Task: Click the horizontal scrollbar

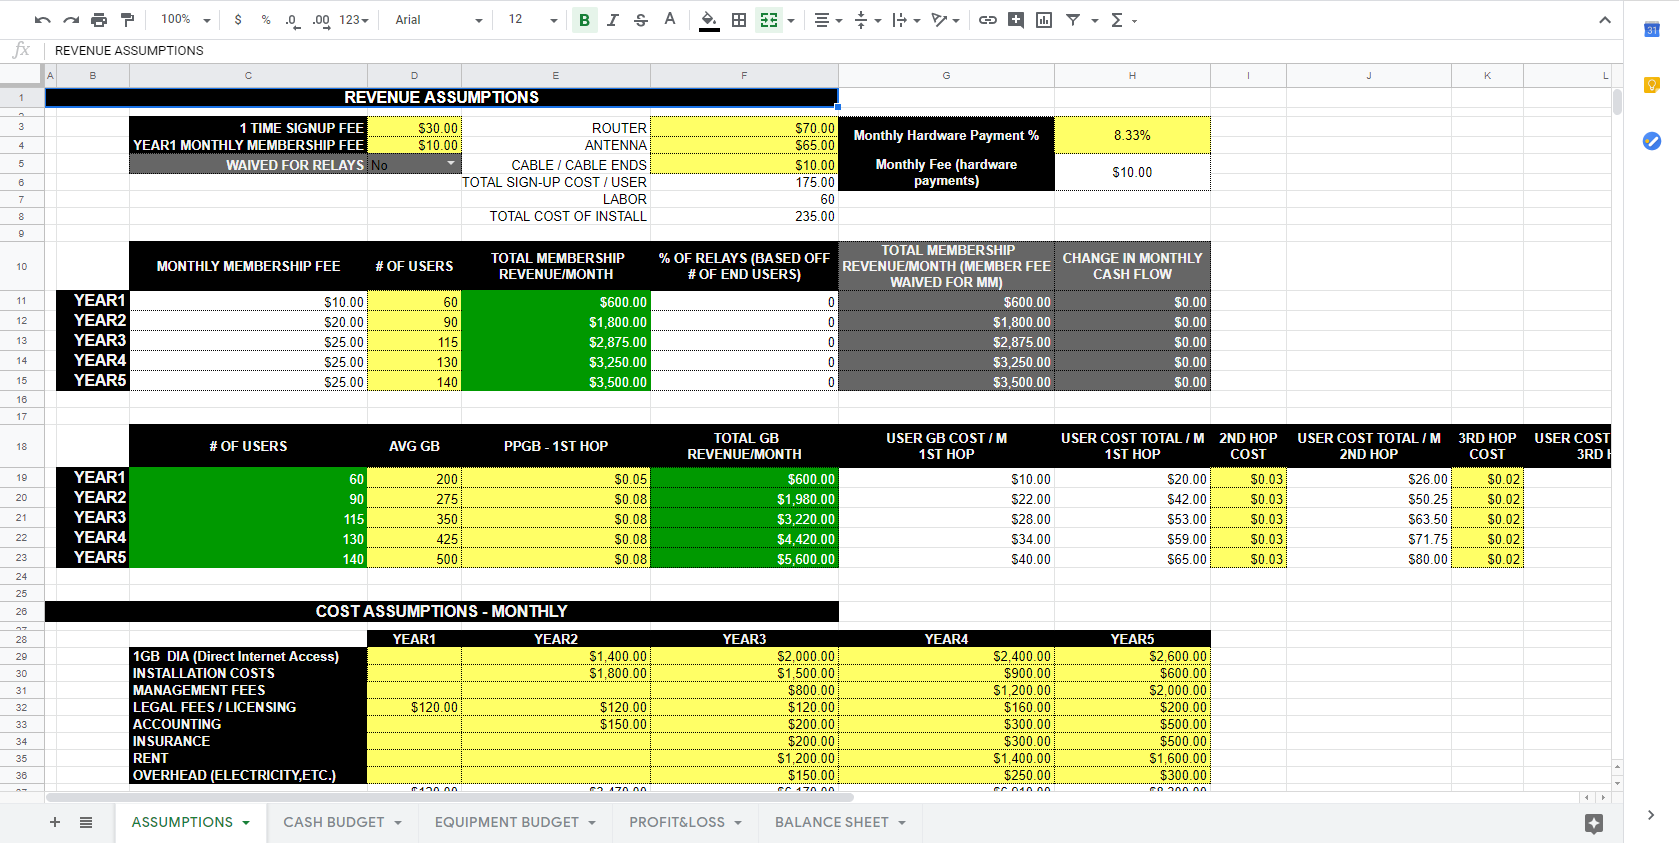Action: (450, 797)
